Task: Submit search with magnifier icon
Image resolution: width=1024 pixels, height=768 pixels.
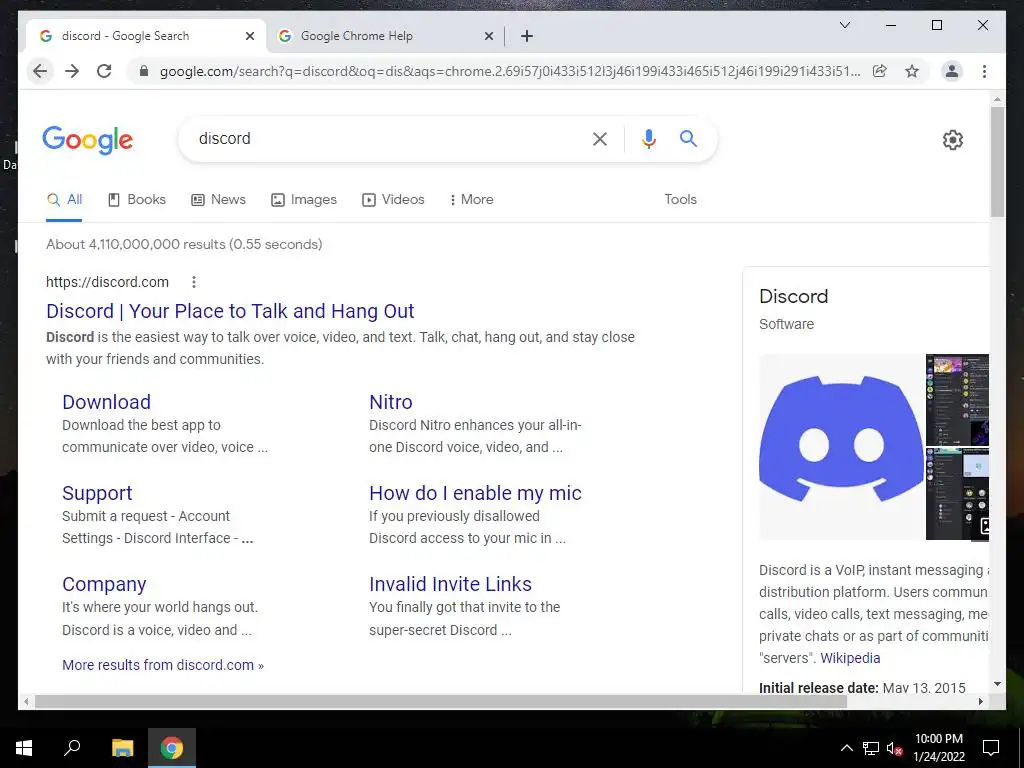Action: 688,138
